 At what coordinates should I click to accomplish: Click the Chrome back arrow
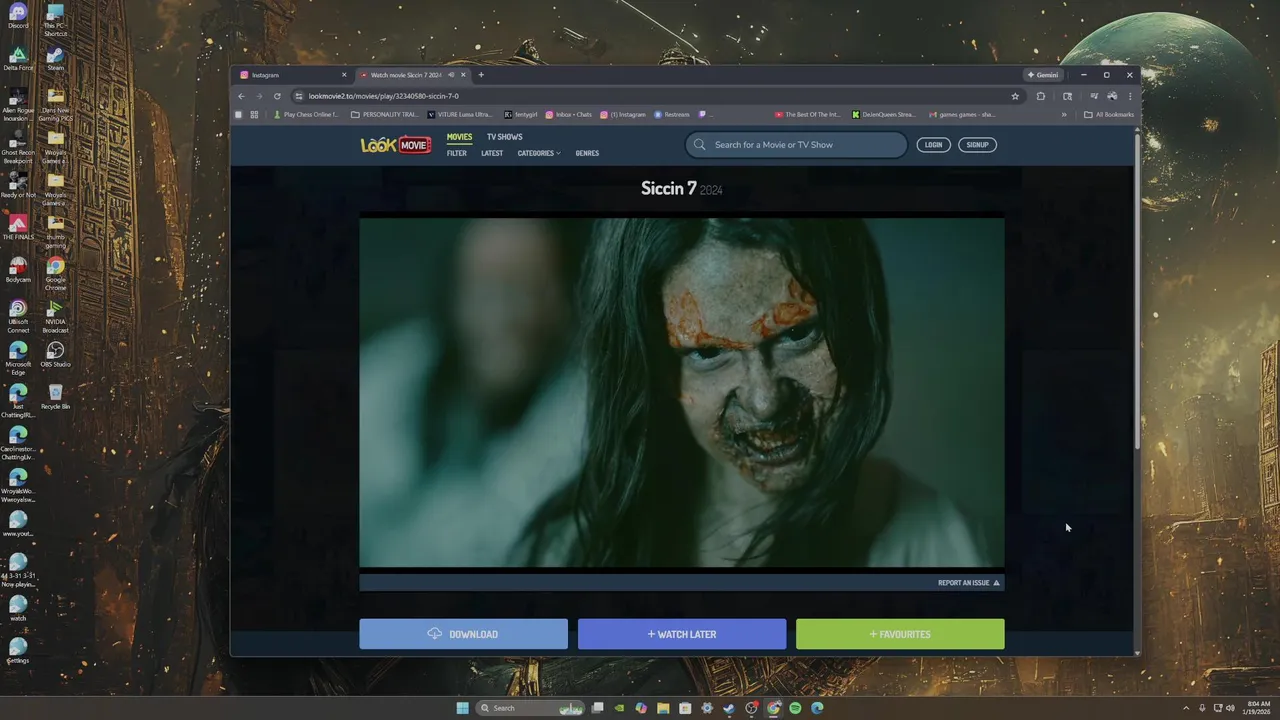point(241,96)
